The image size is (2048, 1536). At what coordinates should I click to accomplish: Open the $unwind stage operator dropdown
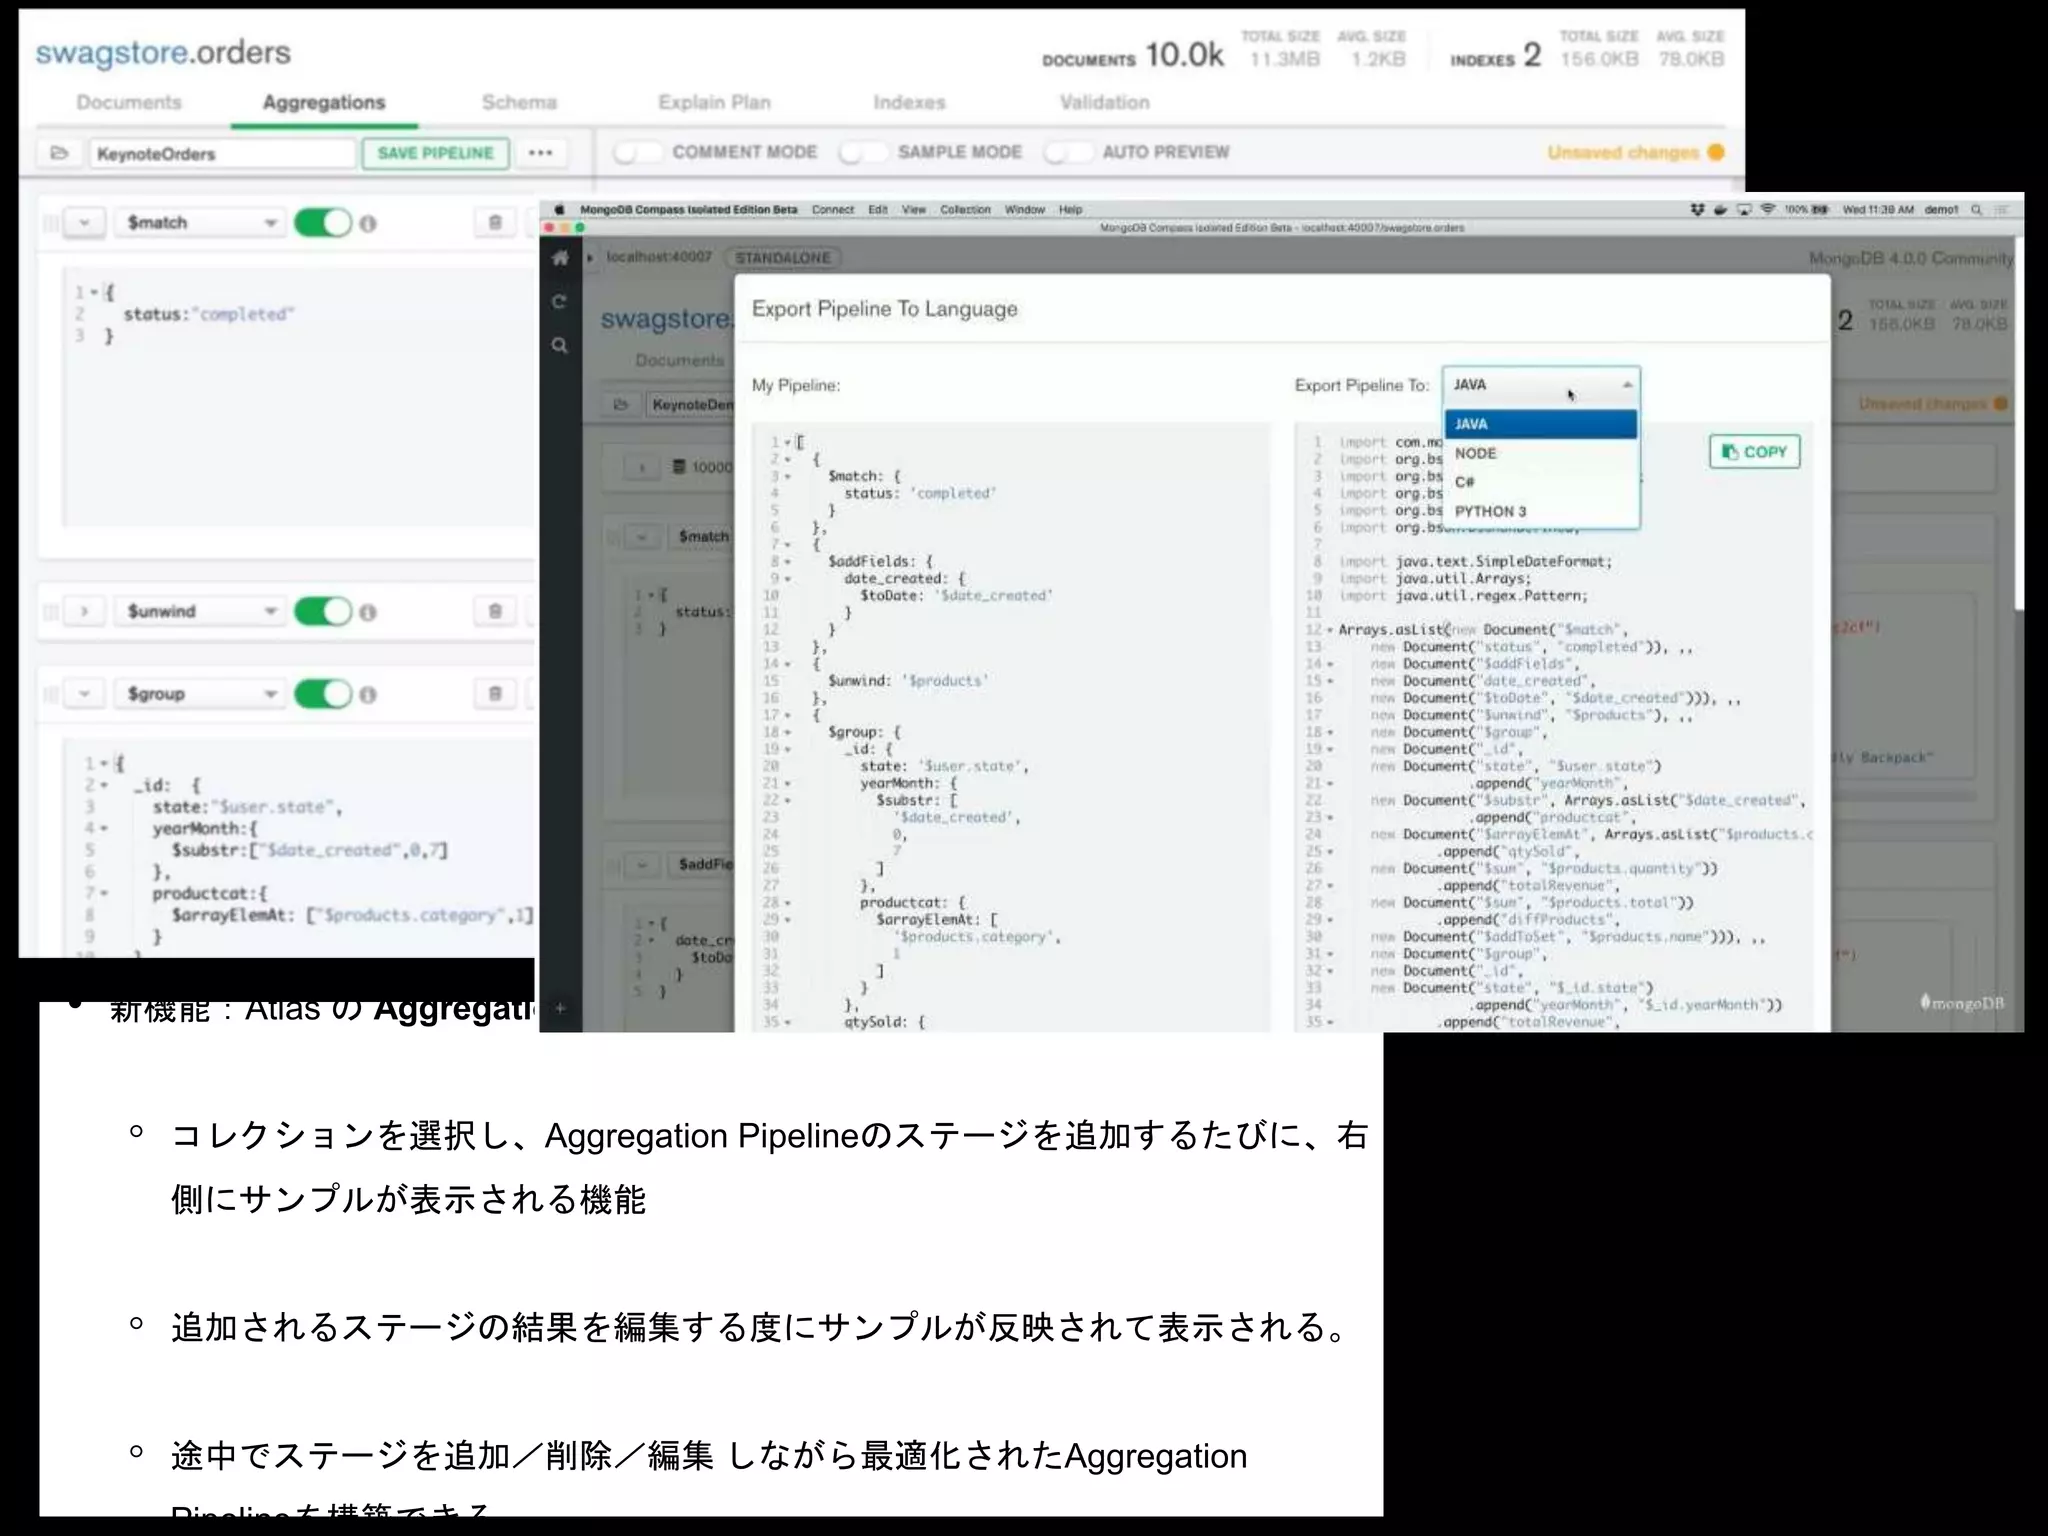pos(199,611)
